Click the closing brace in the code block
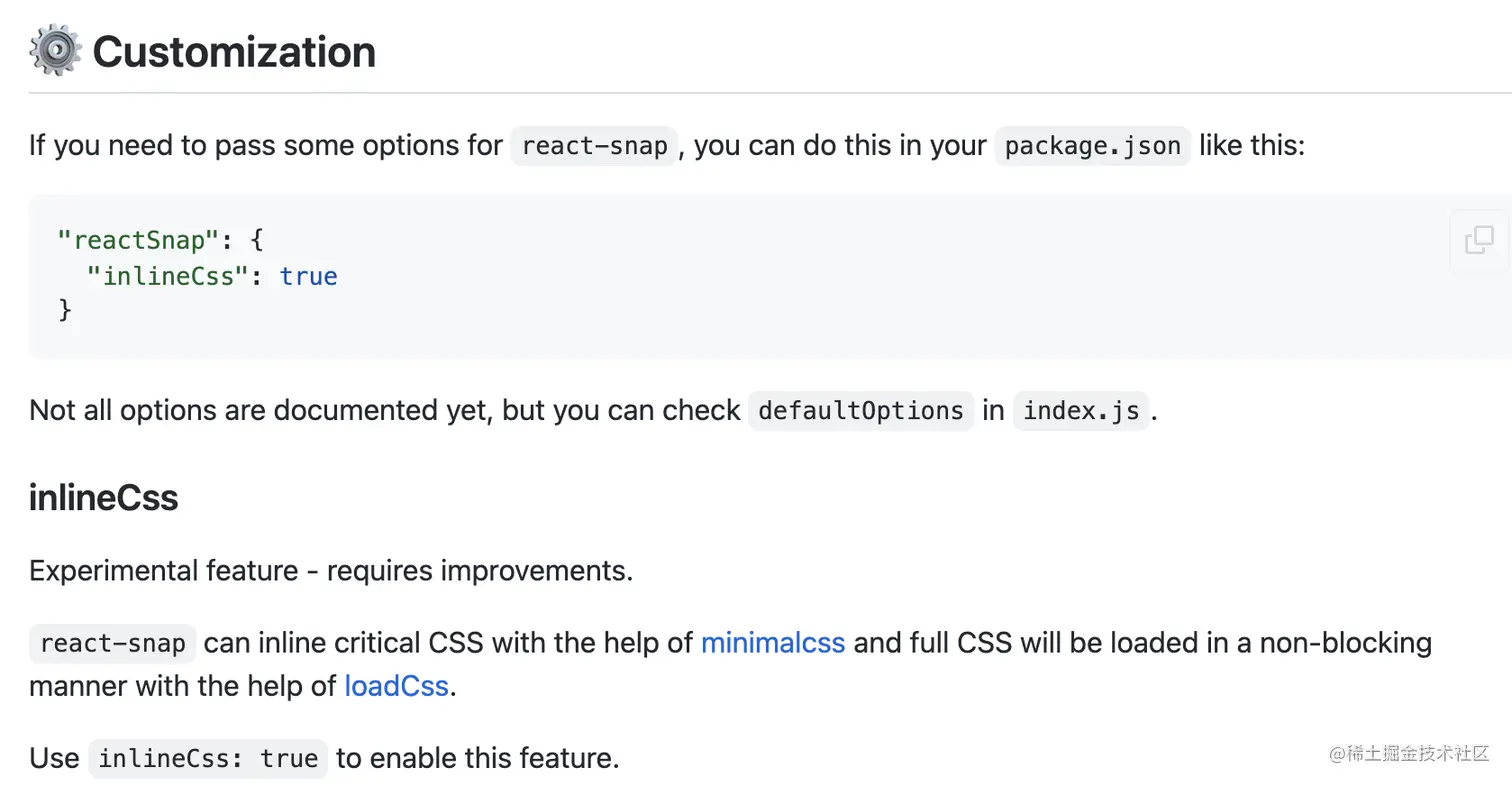 coord(66,310)
